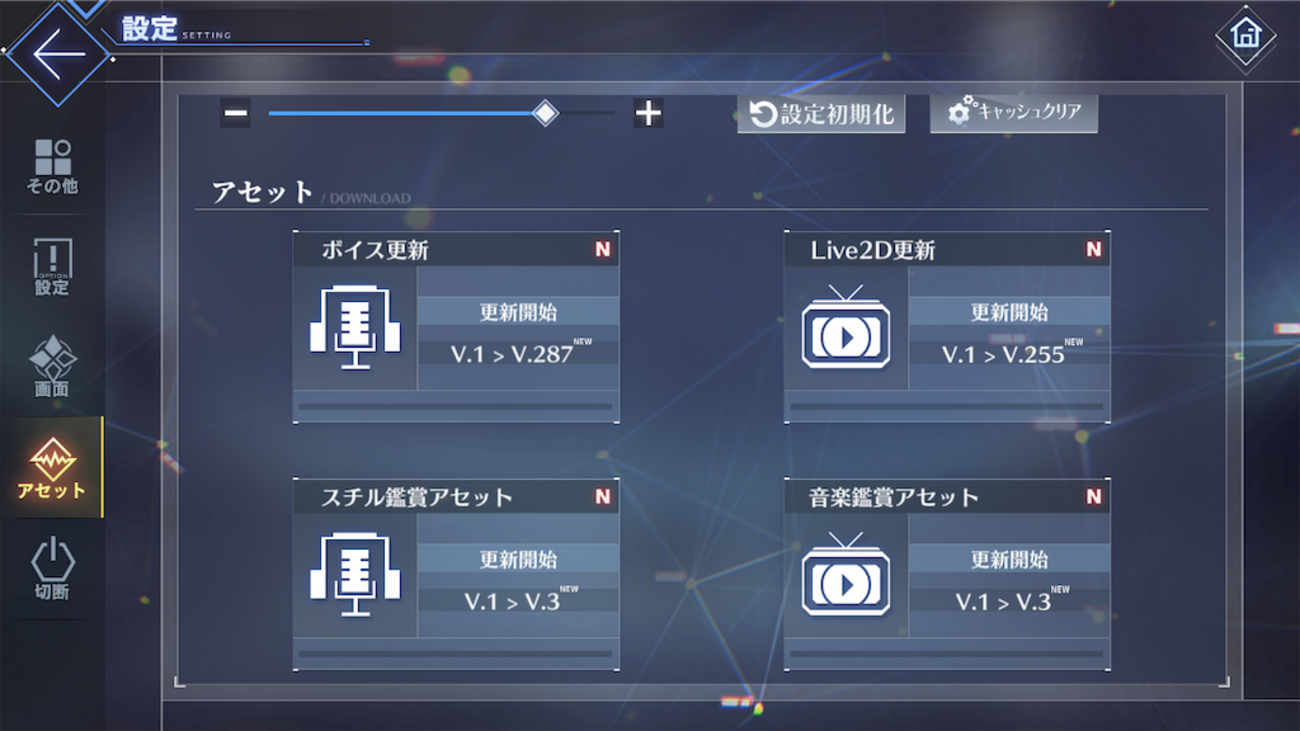Image resolution: width=1300 pixels, height=731 pixels.
Task: Click the microphone icon under ボイス更新
Action: [x=355, y=327]
